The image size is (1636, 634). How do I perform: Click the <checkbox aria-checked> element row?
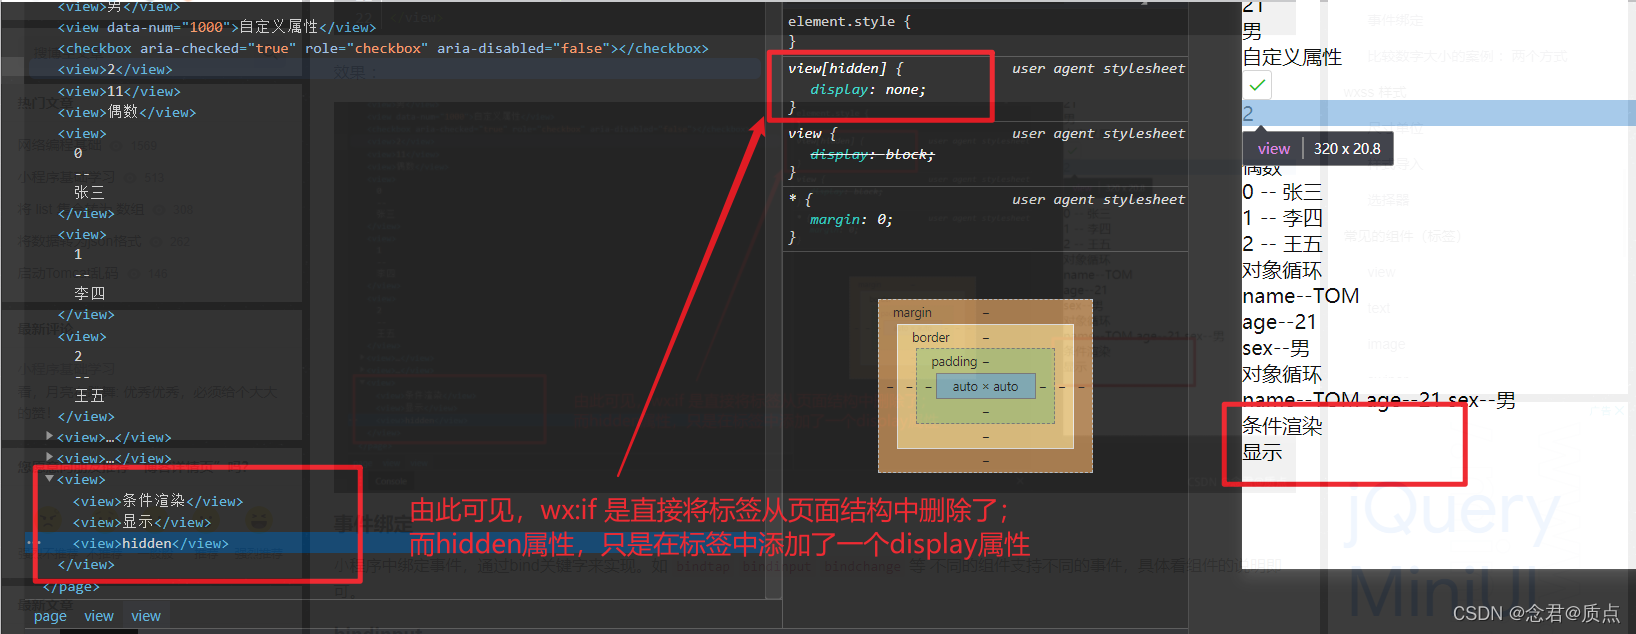point(383,48)
